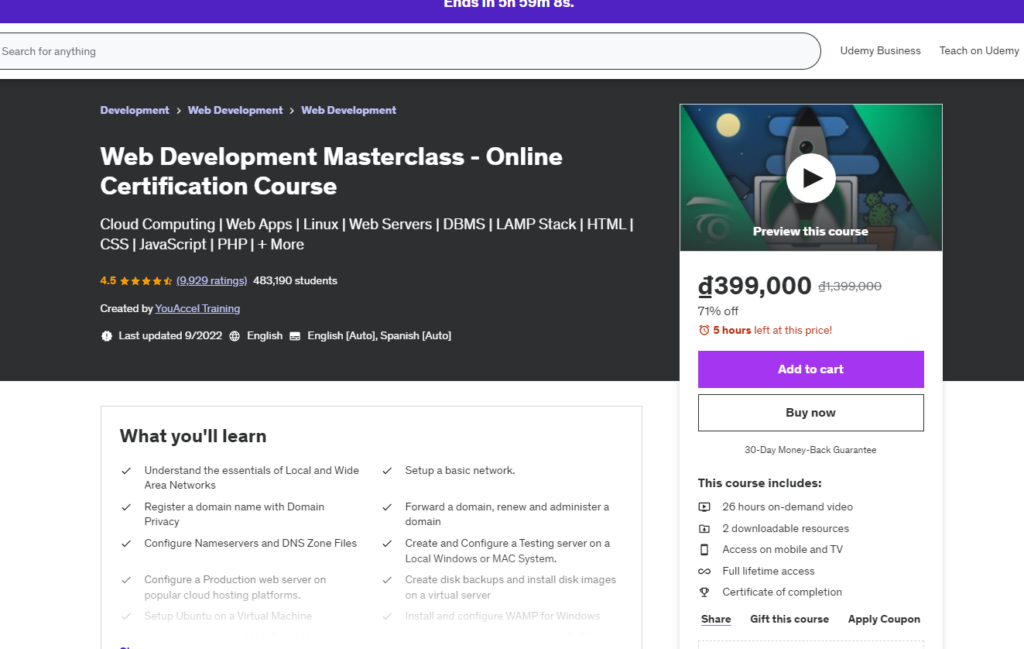The width and height of the screenshot is (1024, 649).
Task: Click the mobile and TV access icon
Action: point(704,549)
